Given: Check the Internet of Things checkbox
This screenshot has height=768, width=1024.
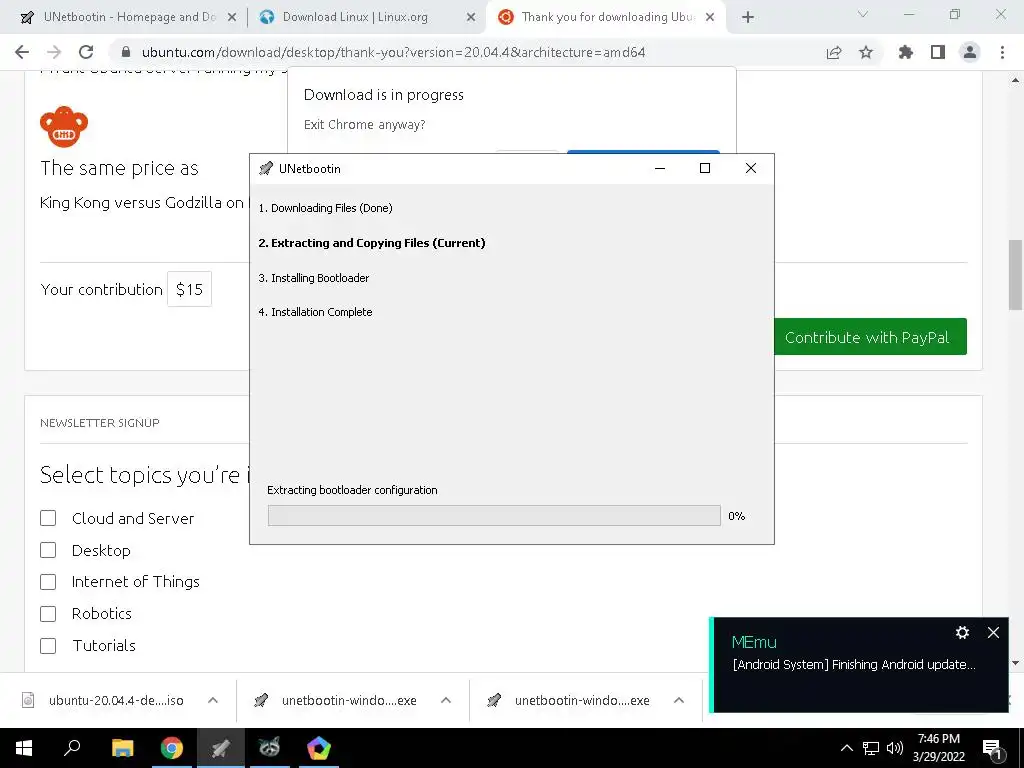Looking at the screenshot, I should 48,582.
